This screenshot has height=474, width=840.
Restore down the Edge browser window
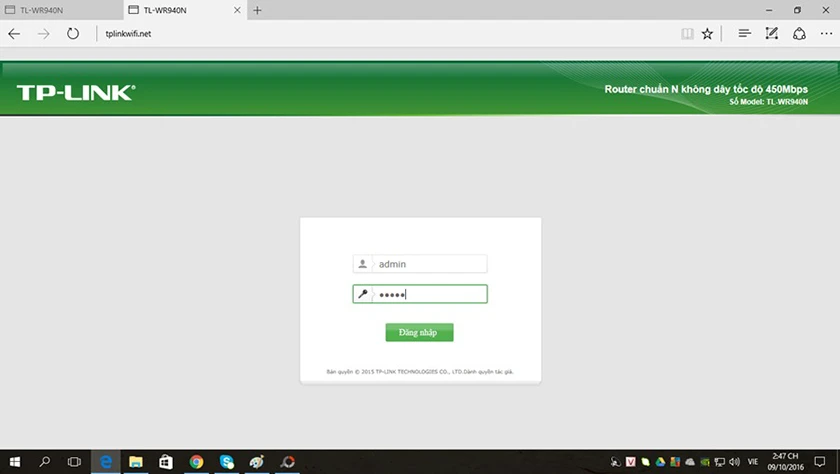(797, 10)
